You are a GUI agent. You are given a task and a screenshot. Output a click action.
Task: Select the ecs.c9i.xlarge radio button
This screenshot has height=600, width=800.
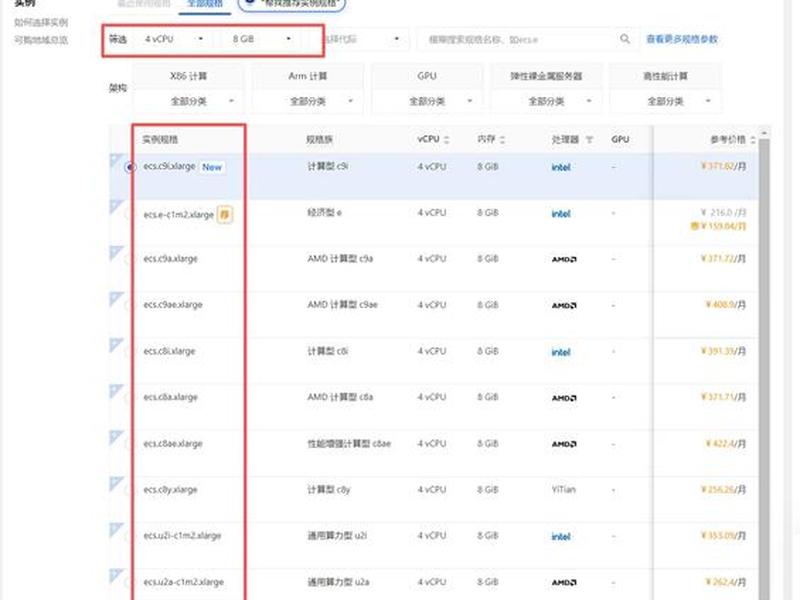tap(130, 167)
